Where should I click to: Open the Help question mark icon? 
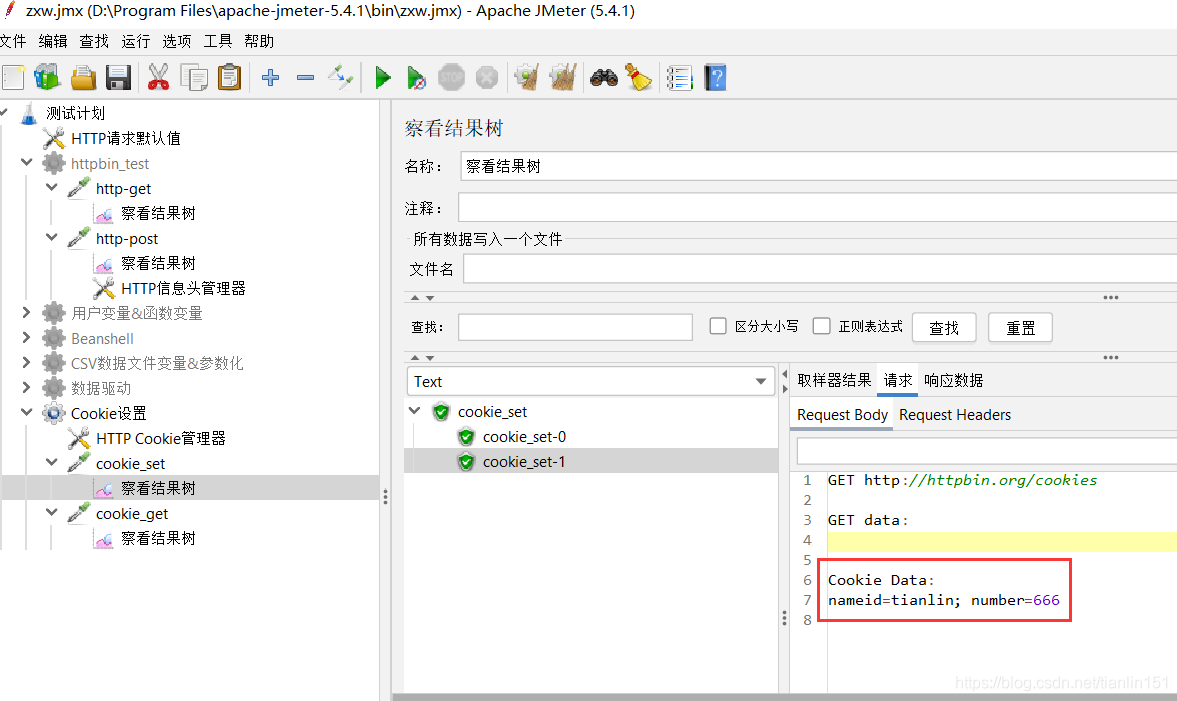click(715, 77)
